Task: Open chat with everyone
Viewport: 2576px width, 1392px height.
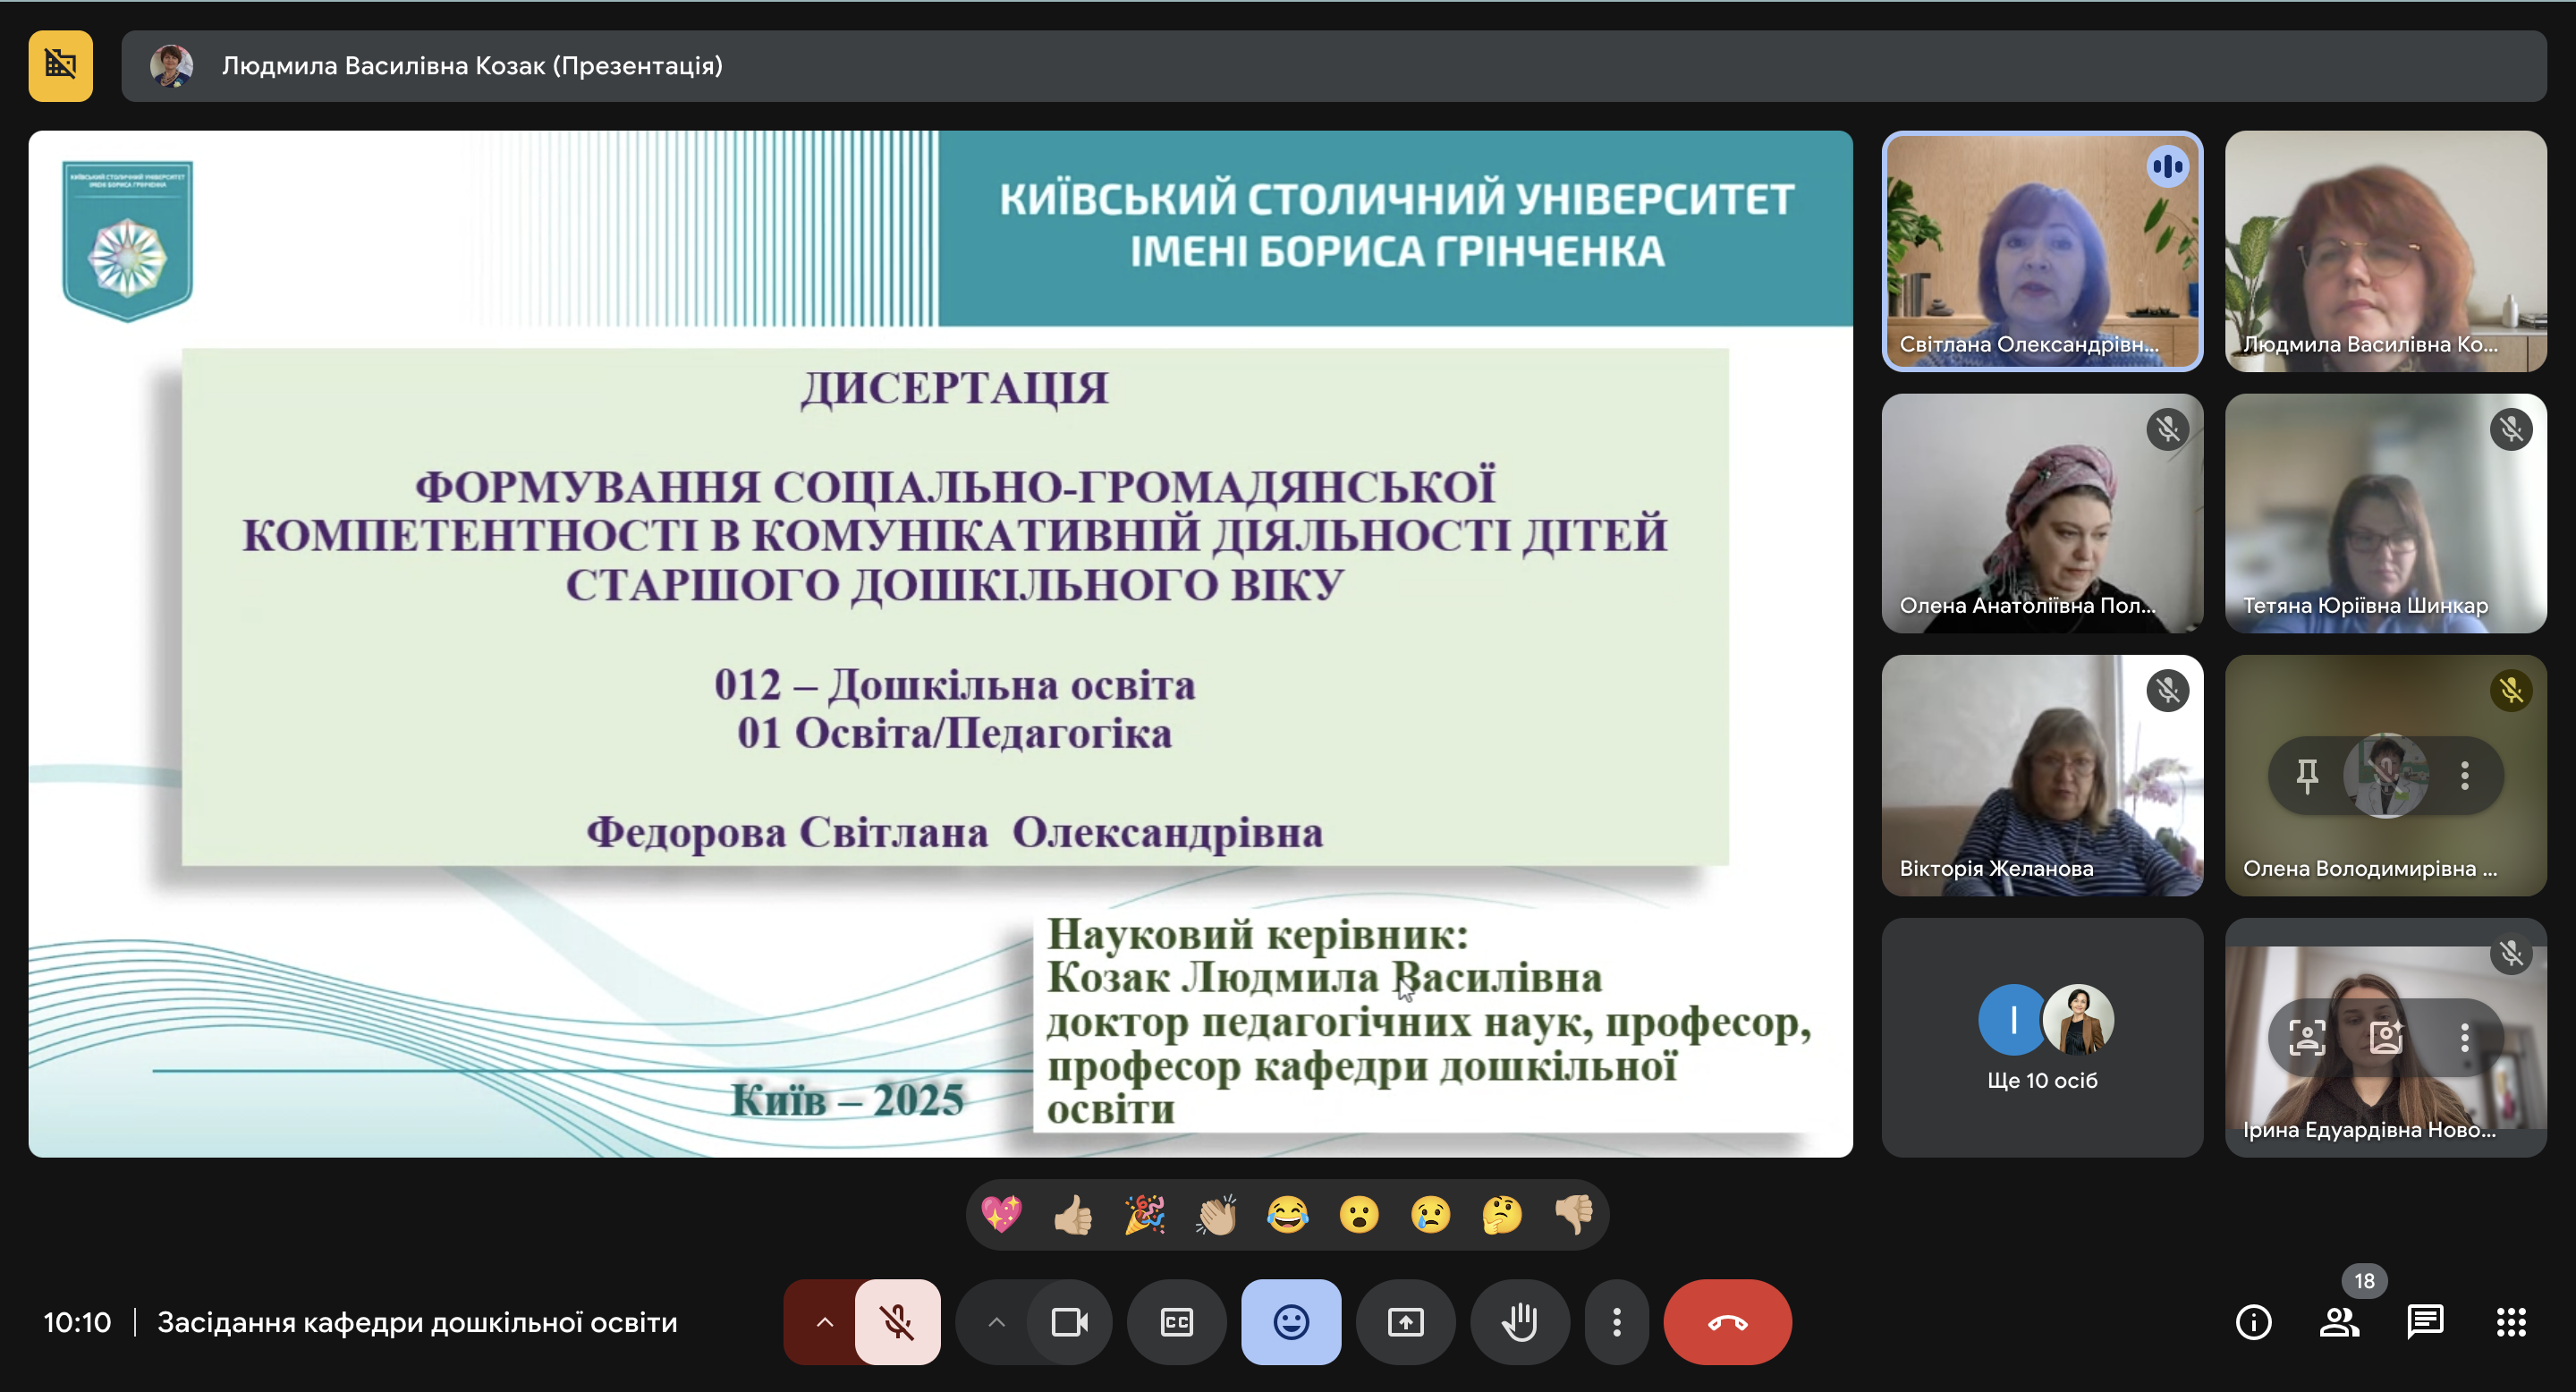Action: tap(2425, 1322)
